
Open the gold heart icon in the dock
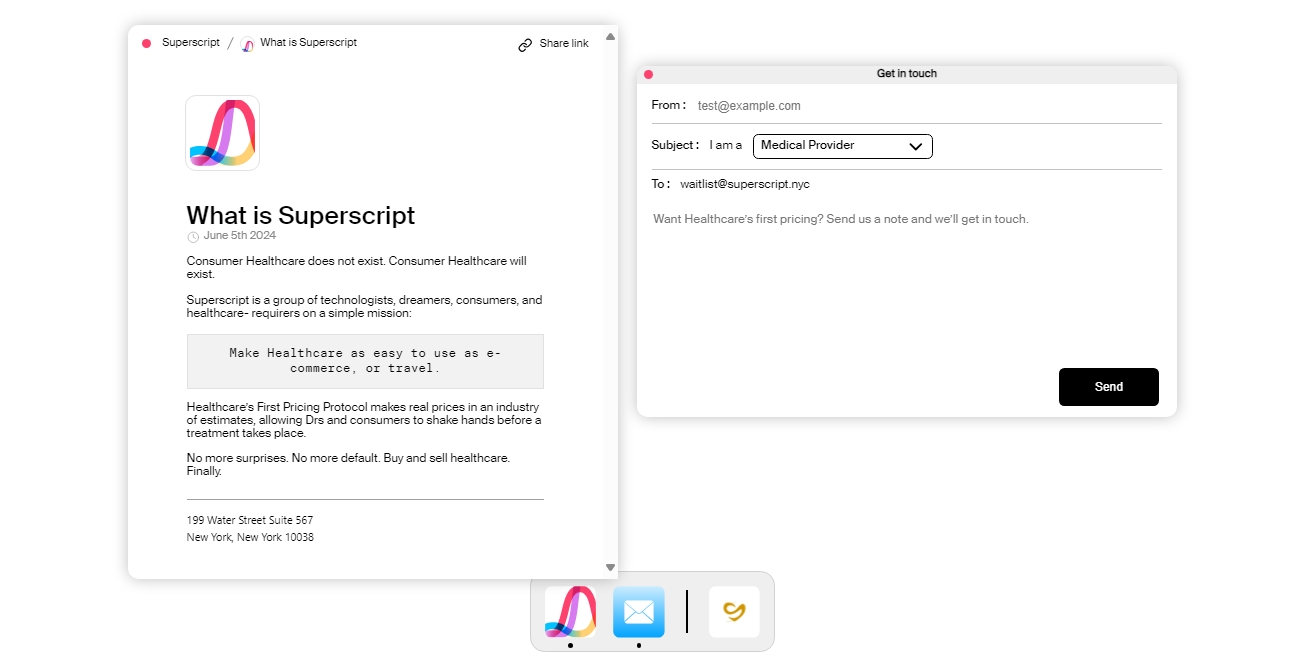734,612
